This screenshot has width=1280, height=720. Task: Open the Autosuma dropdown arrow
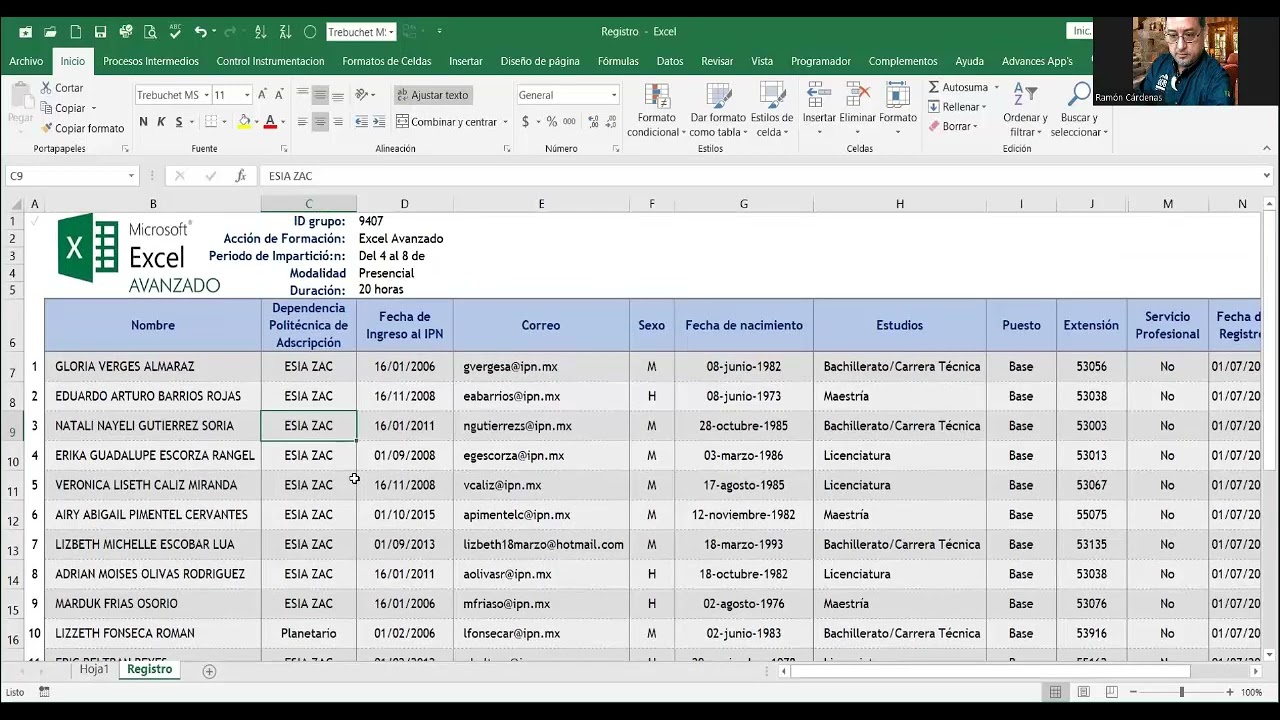[x=995, y=87]
